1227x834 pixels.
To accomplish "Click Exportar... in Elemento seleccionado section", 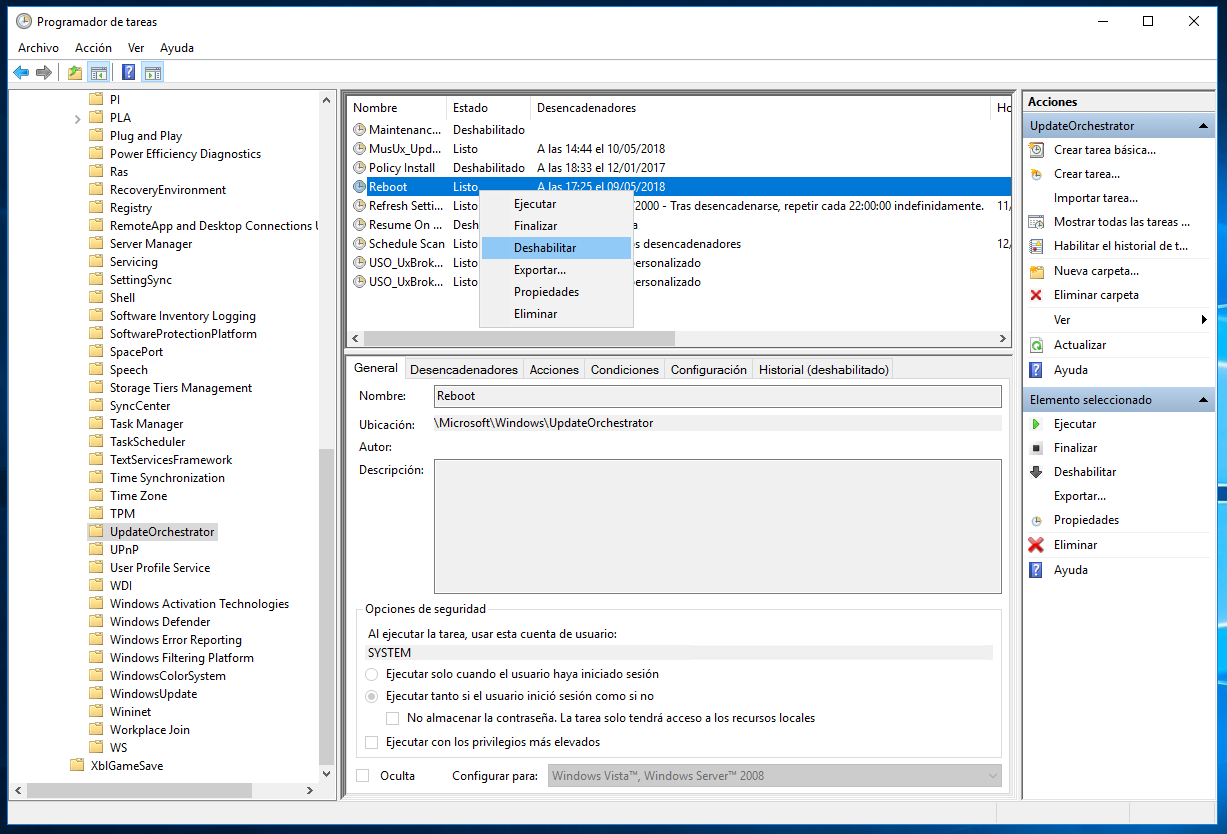I will click(1080, 496).
